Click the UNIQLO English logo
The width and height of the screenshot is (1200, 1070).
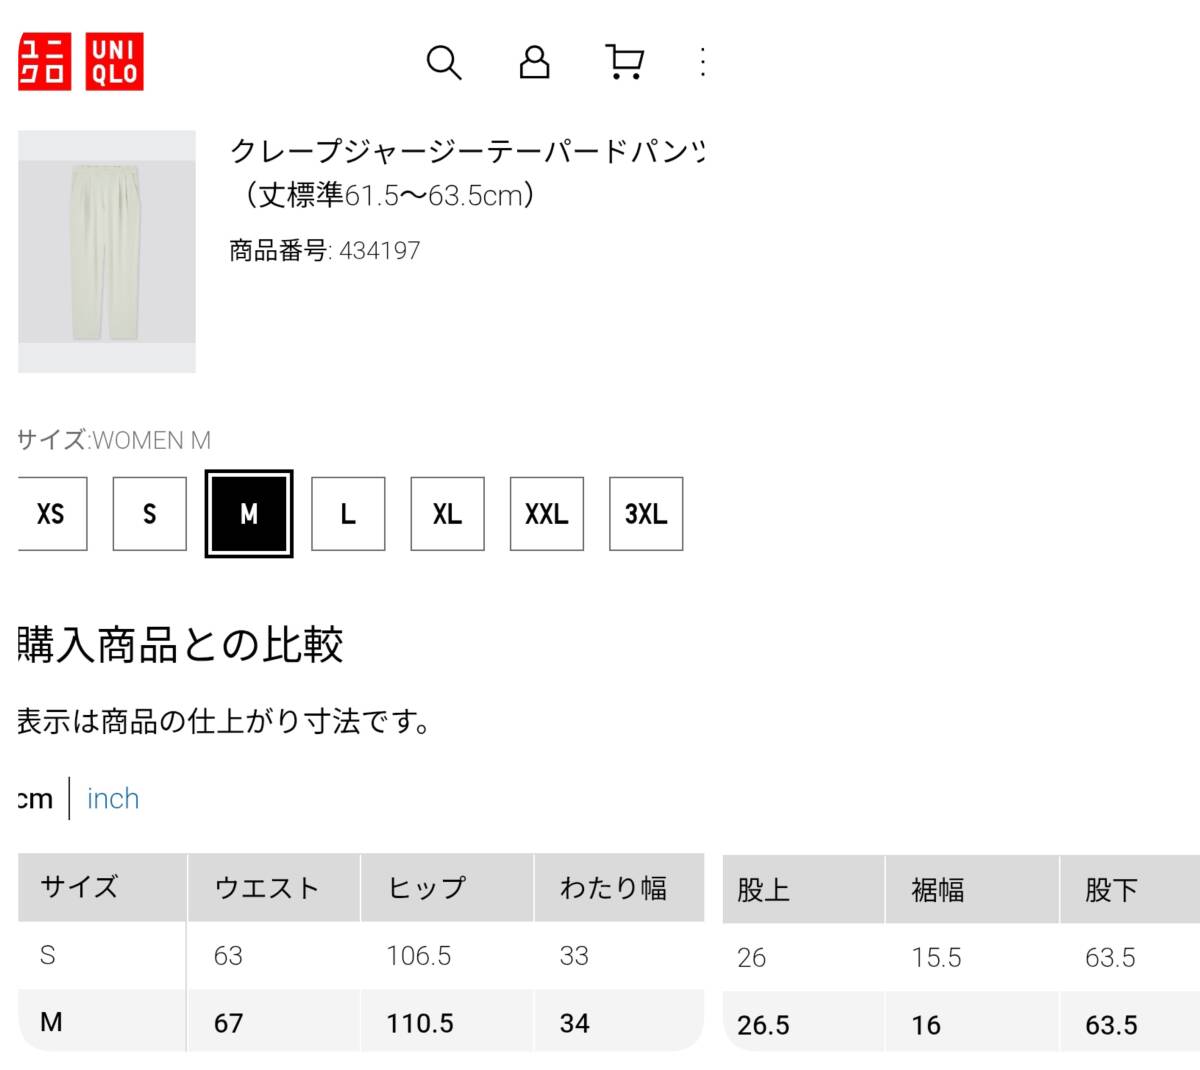coord(114,62)
